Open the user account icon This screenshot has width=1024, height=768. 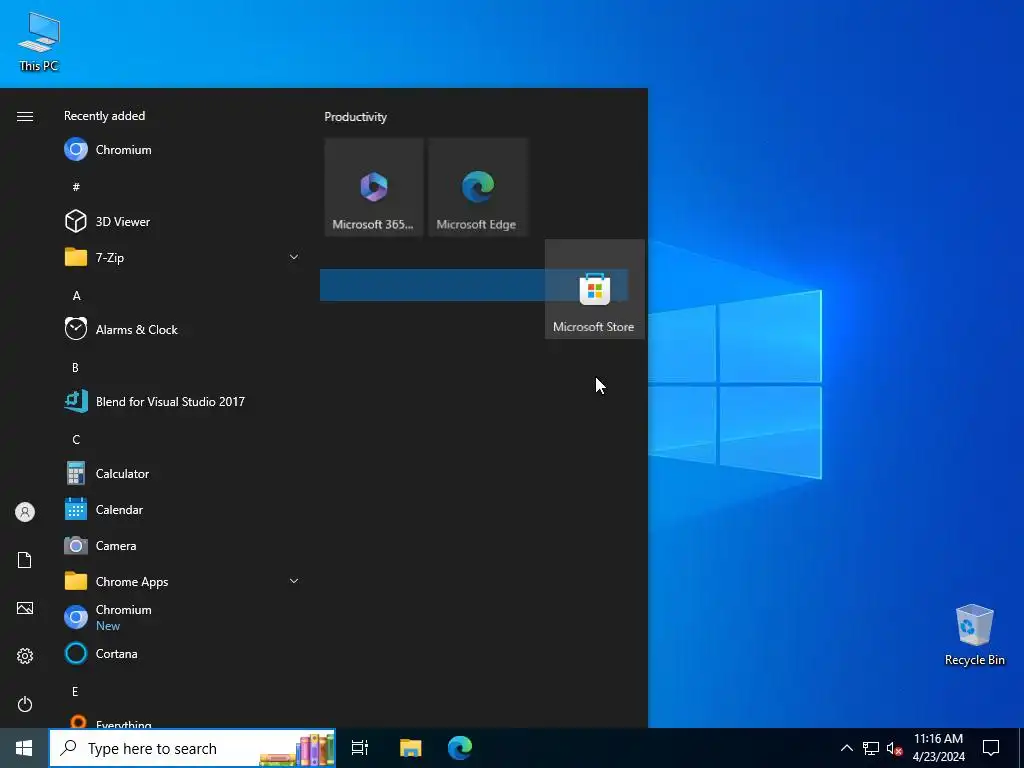coord(25,512)
